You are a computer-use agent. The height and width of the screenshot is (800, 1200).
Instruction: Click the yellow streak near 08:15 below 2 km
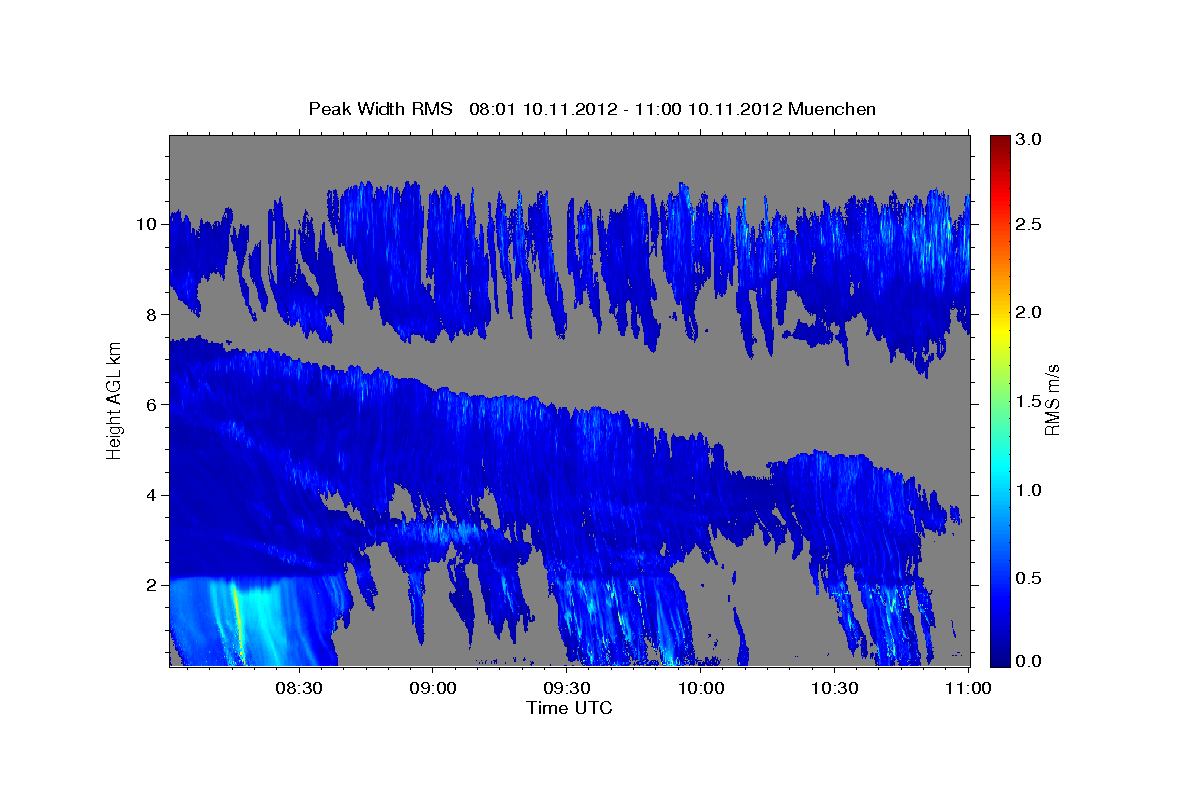238,623
